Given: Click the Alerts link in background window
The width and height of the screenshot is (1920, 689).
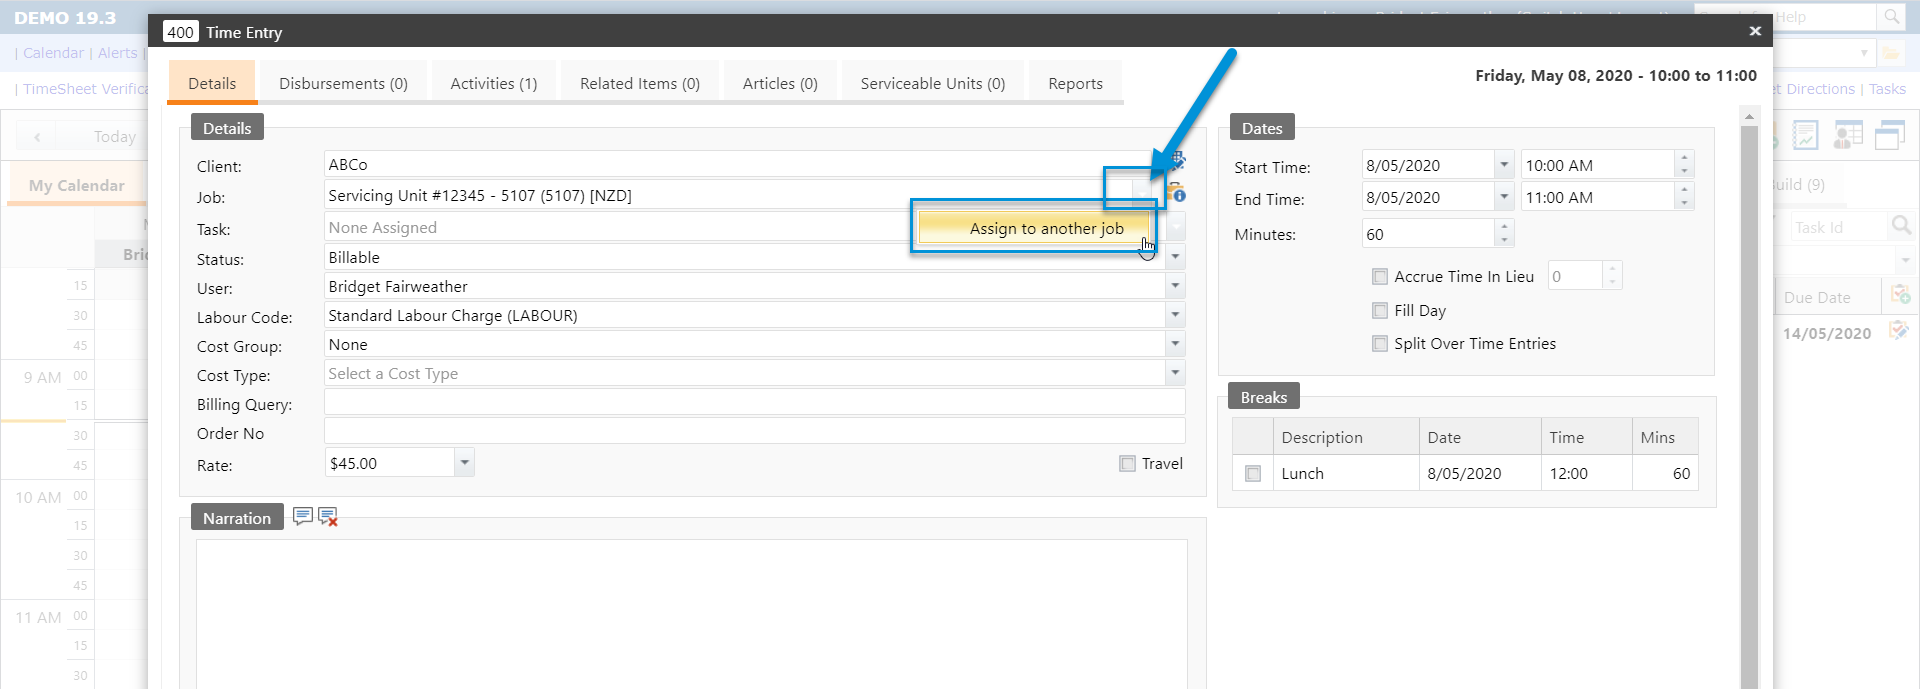Looking at the screenshot, I should click(x=117, y=53).
